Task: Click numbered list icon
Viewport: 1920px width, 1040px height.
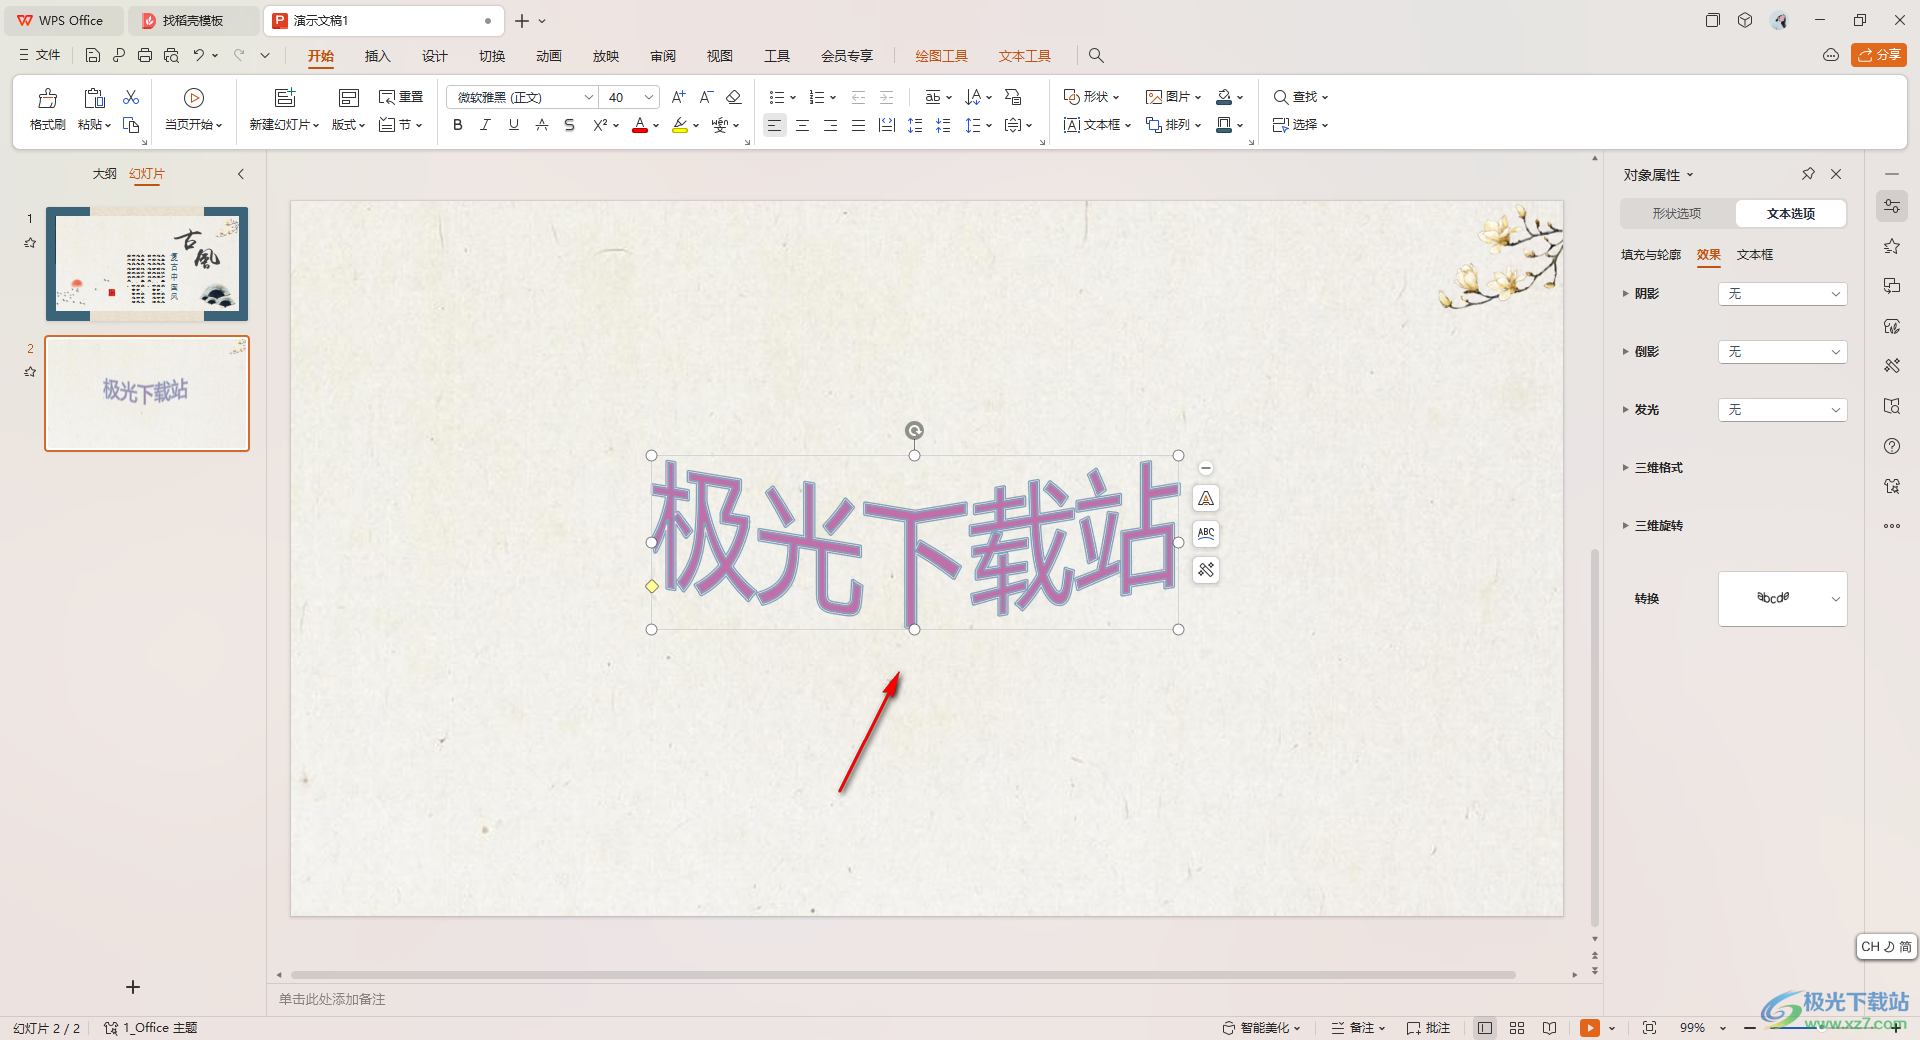Action: 817,97
